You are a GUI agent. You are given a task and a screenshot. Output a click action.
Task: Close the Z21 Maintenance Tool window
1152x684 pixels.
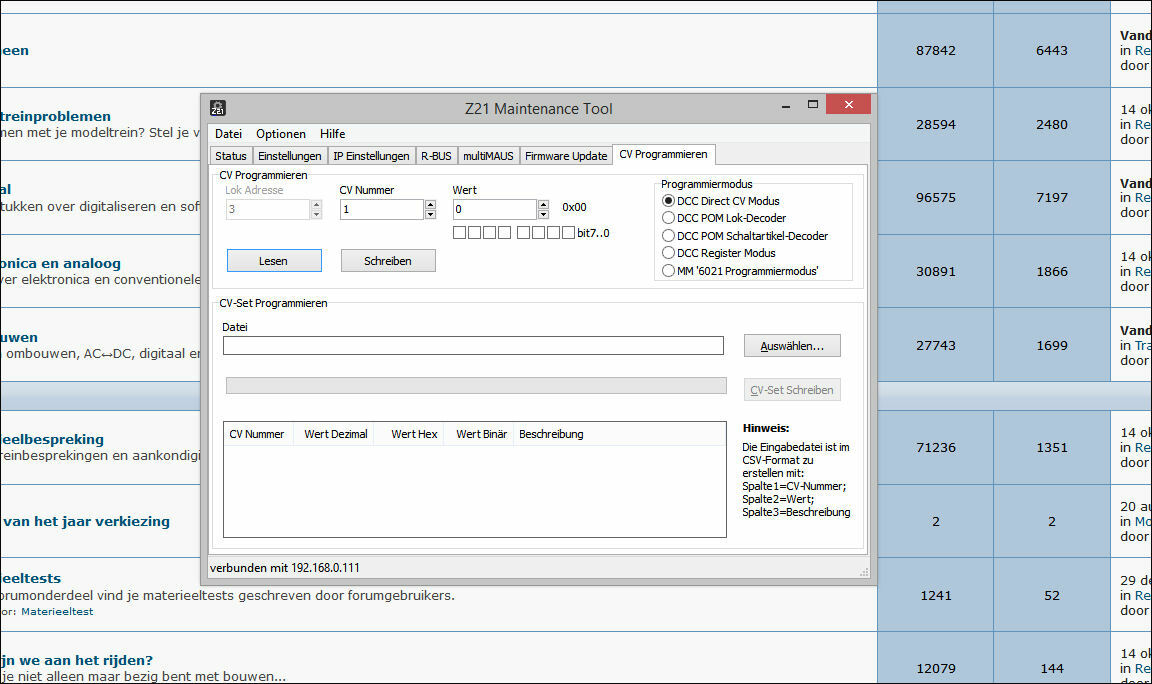(x=849, y=104)
